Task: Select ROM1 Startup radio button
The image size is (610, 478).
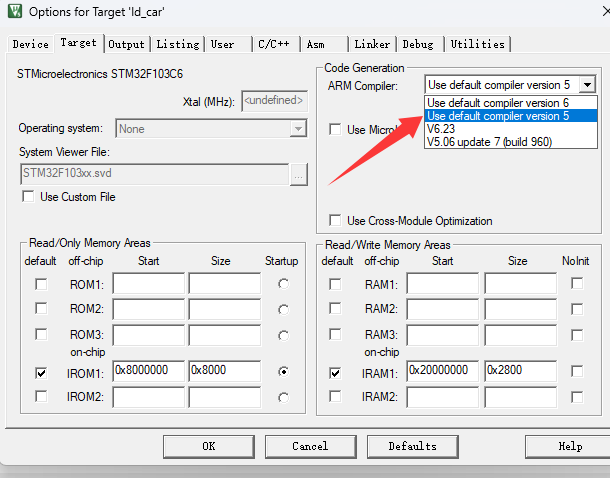Action: pos(284,284)
